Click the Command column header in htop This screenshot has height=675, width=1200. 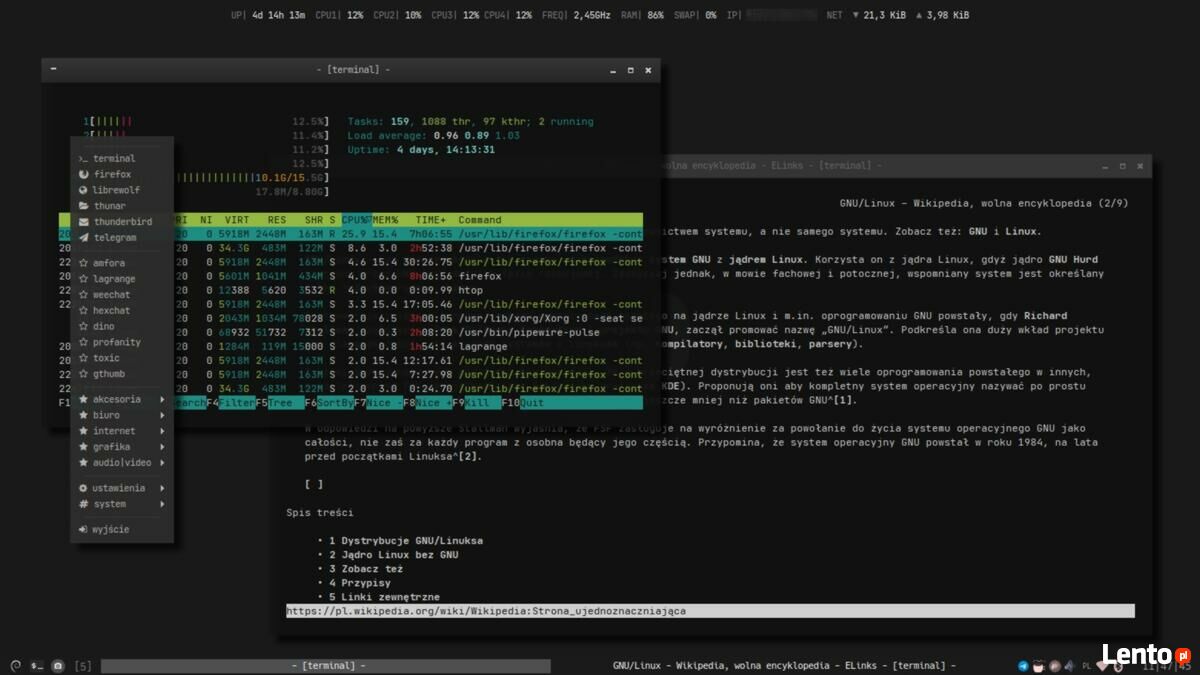[480, 219]
